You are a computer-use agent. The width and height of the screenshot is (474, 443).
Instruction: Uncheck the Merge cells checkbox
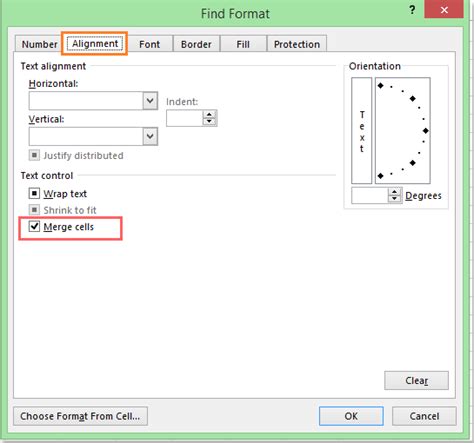click(x=34, y=226)
